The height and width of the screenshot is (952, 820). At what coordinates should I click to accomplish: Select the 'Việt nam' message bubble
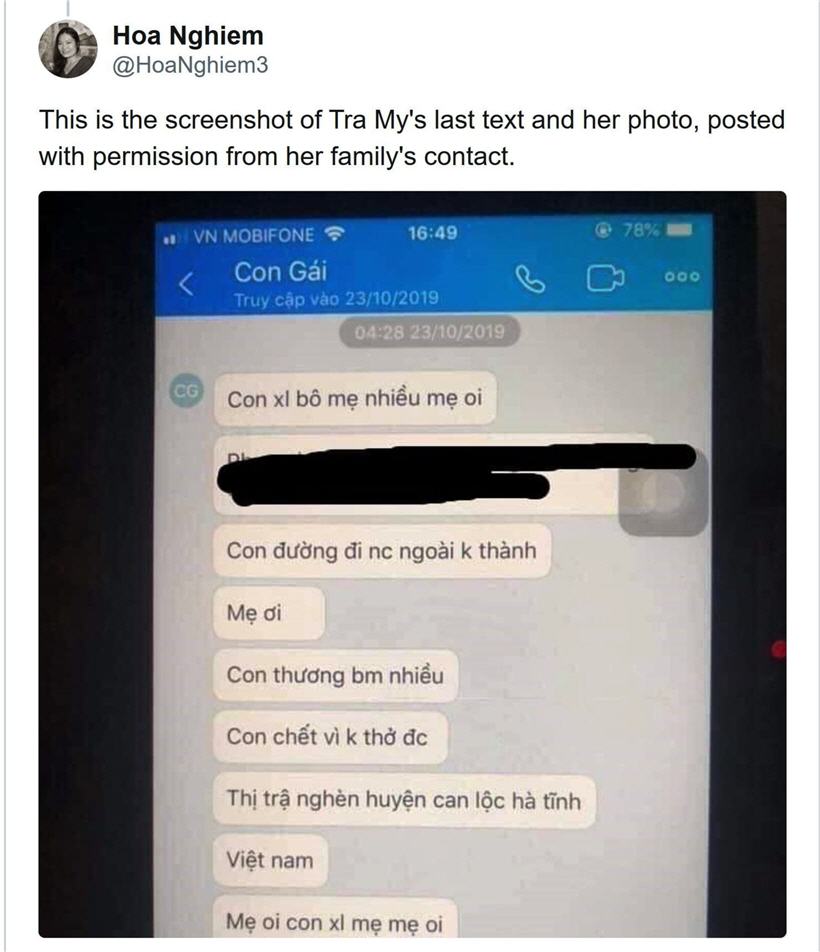[x=270, y=860]
